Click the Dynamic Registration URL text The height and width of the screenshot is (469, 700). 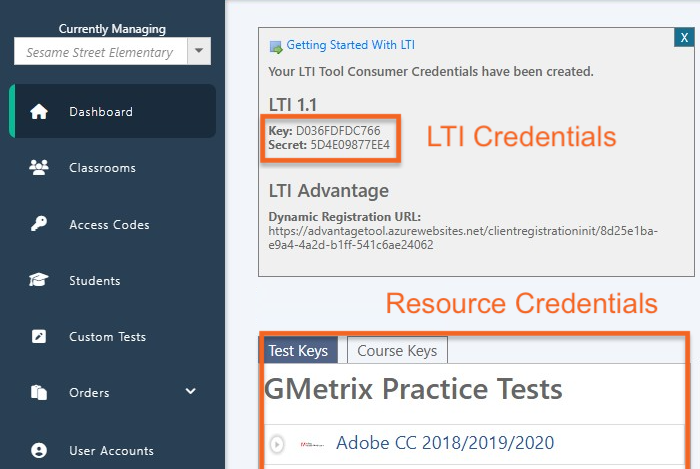[462, 238]
